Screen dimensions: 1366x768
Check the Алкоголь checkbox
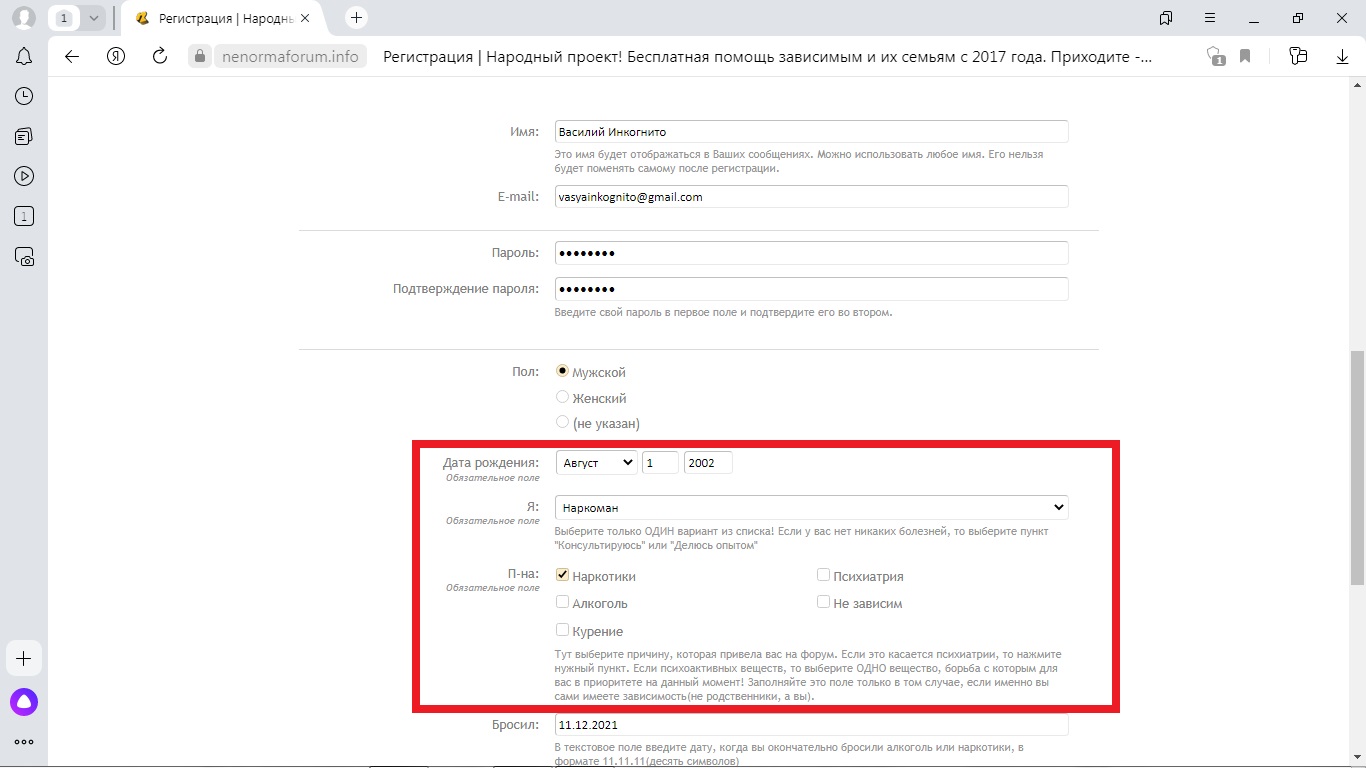point(562,602)
